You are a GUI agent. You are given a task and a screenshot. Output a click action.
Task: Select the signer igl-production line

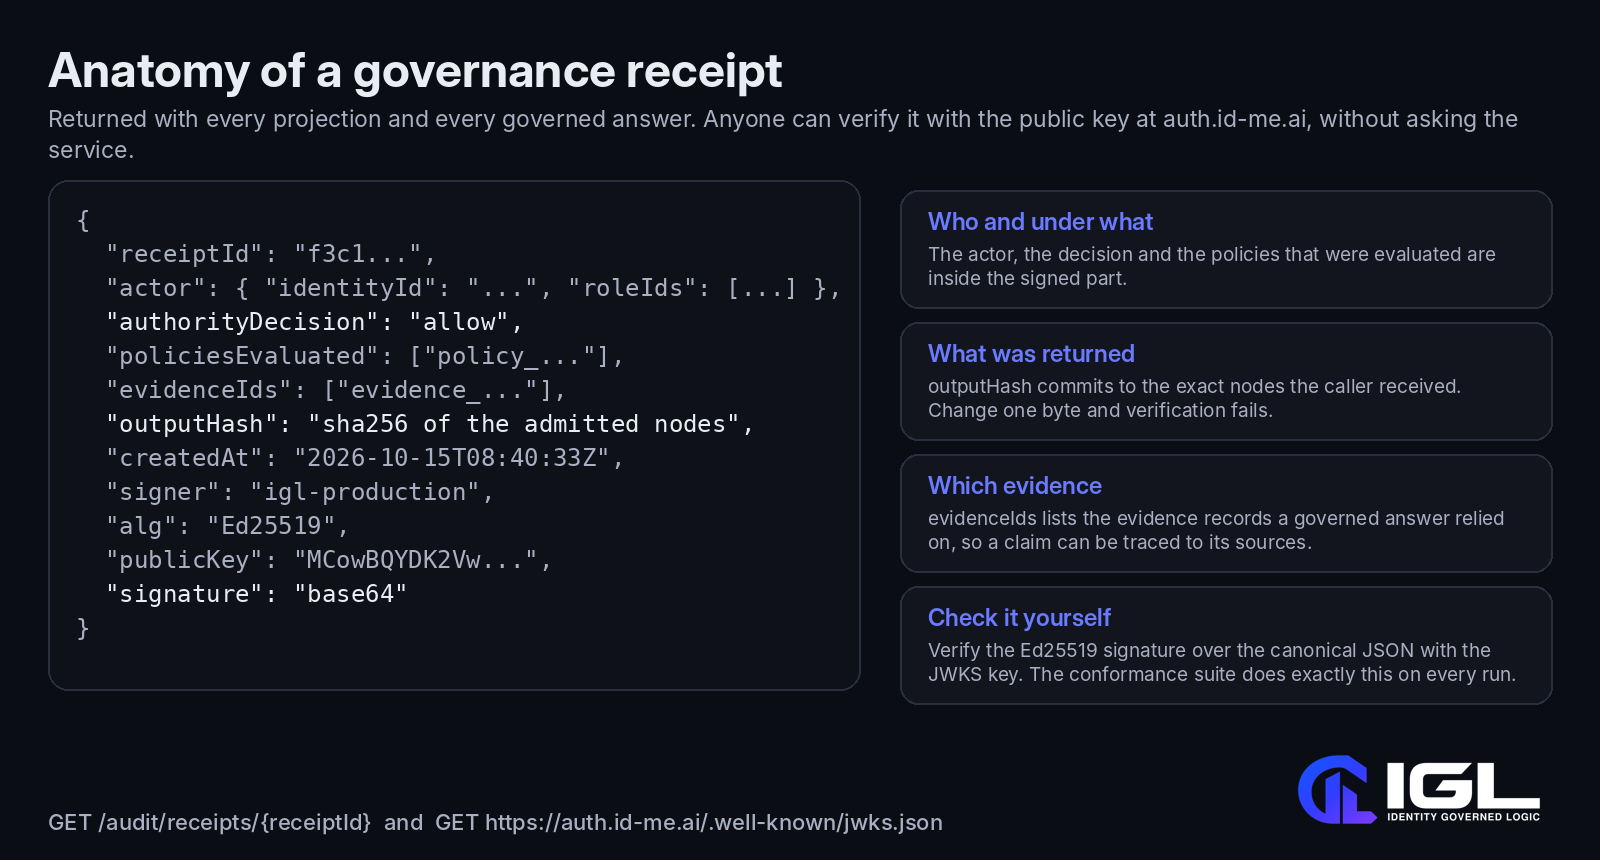click(300, 492)
